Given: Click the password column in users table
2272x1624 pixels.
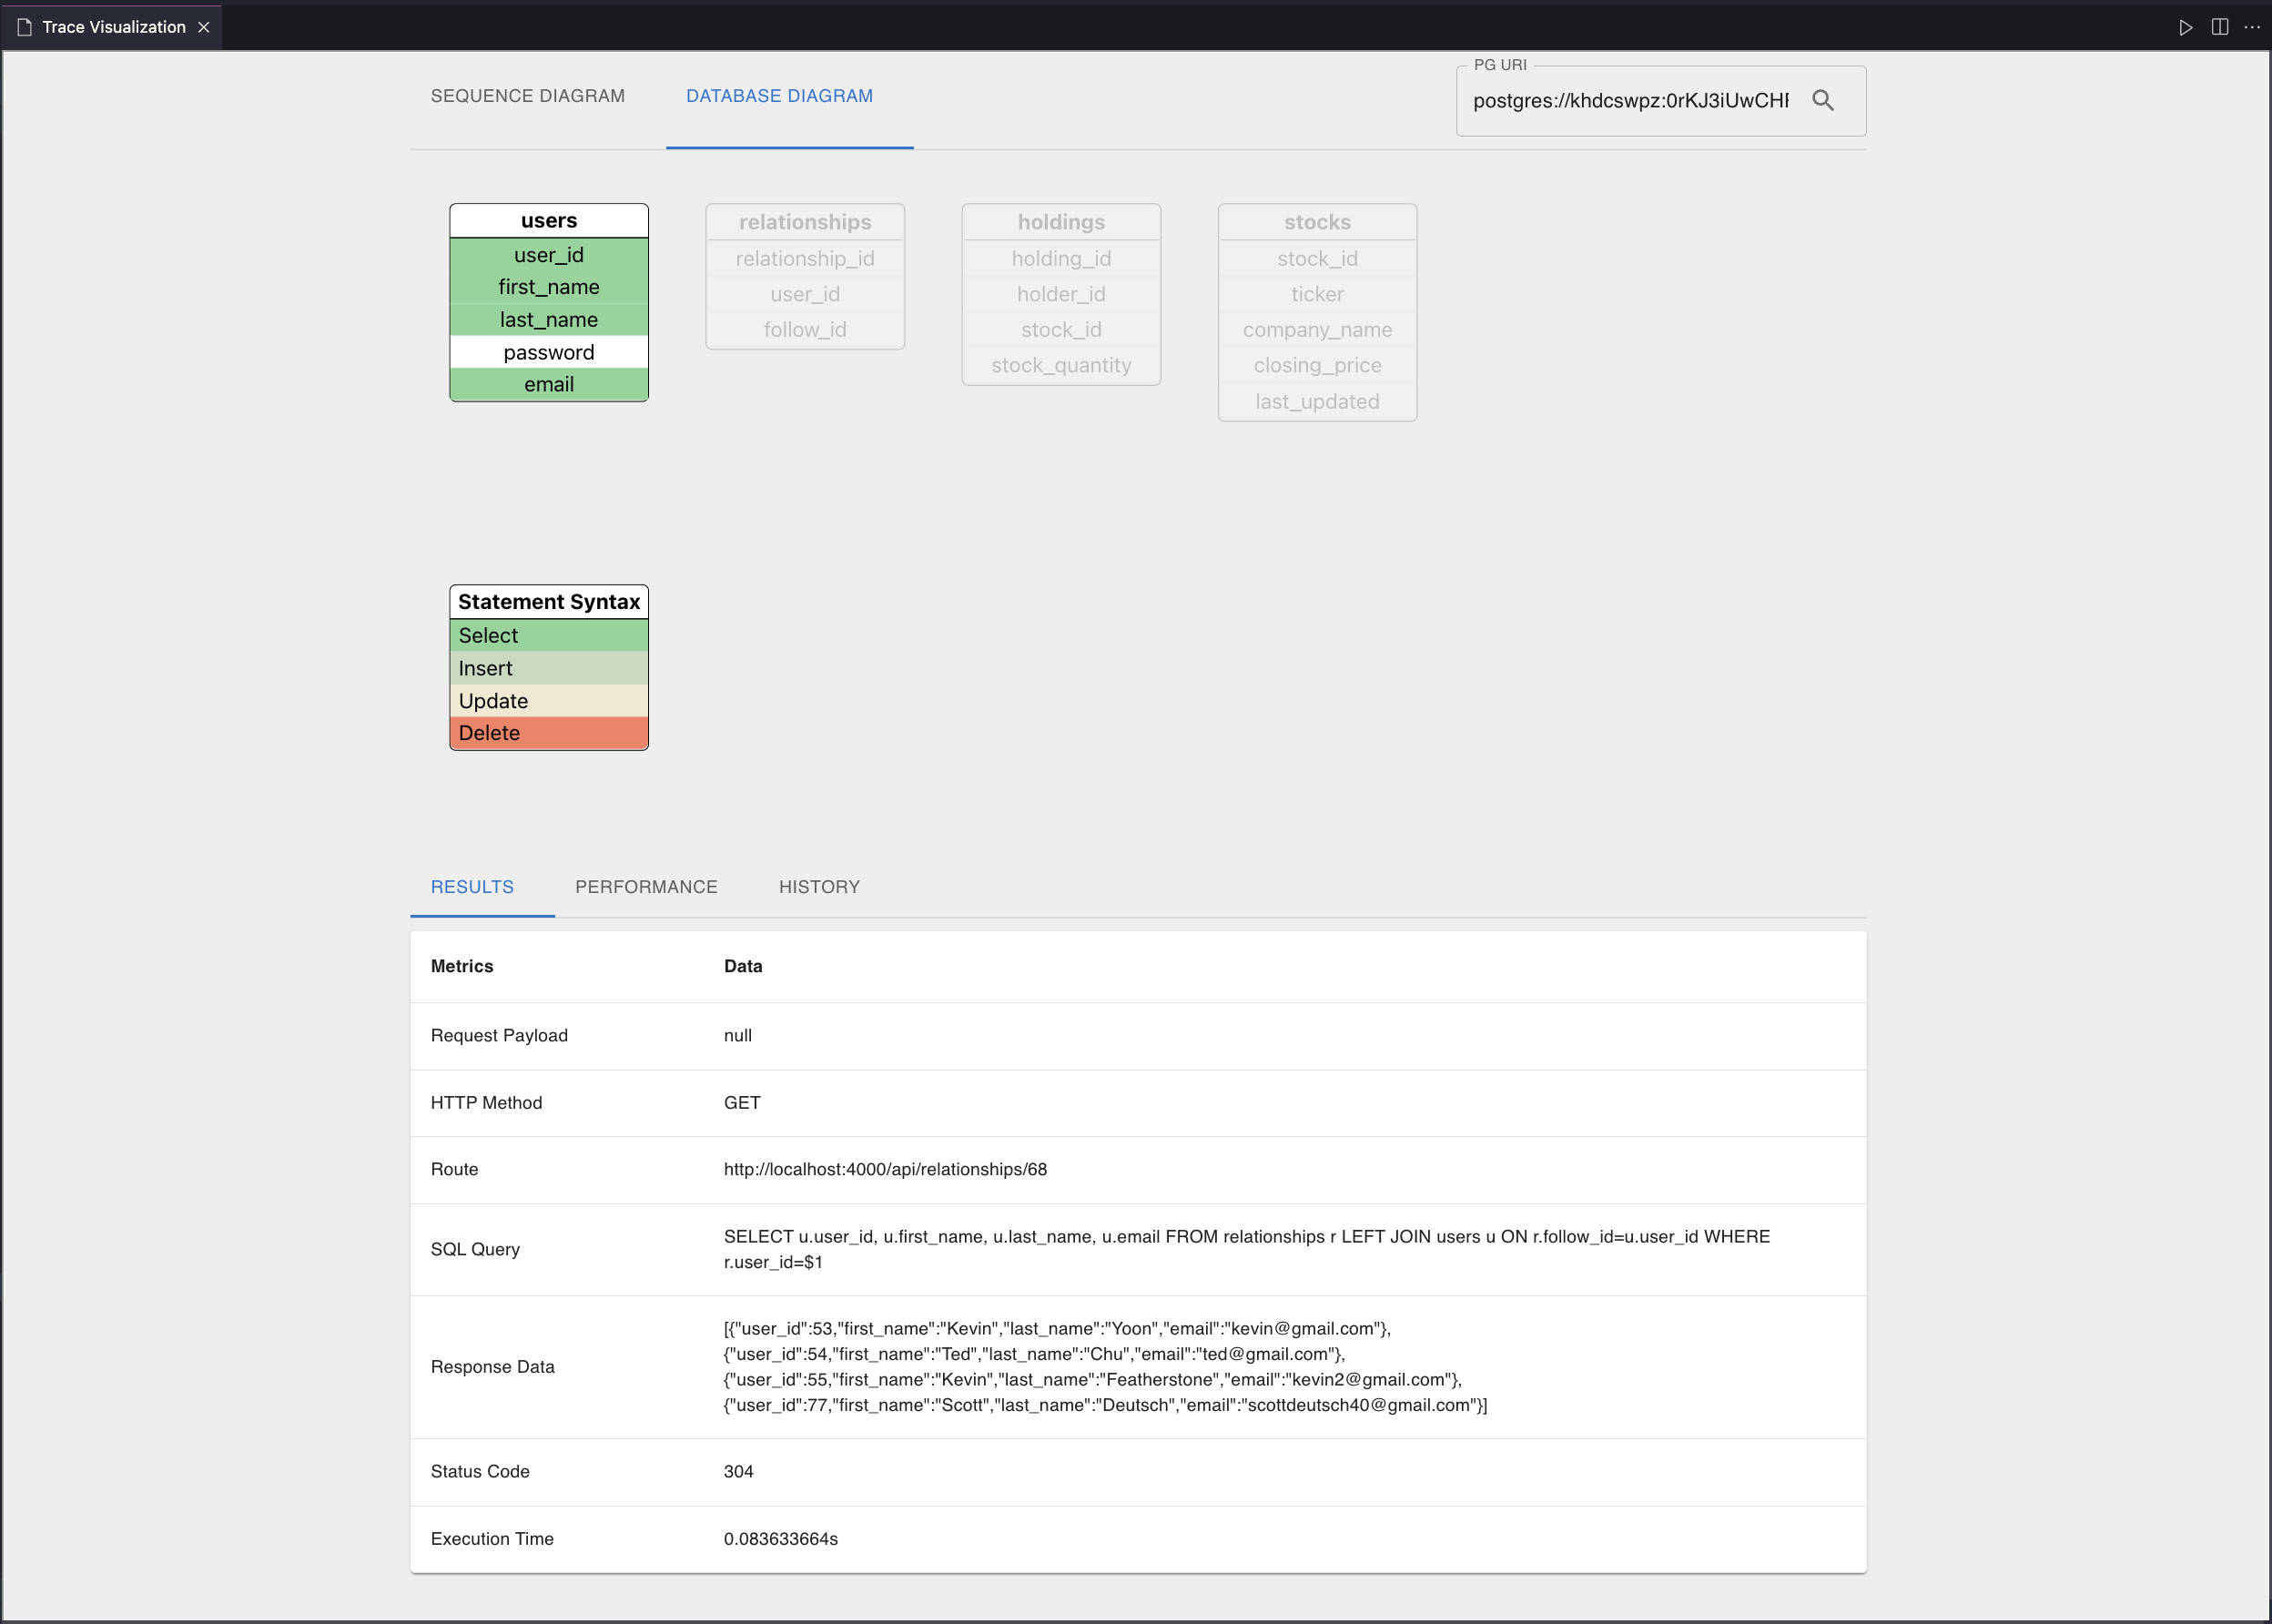Looking at the screenshot, I should click(x=549, y=352).
